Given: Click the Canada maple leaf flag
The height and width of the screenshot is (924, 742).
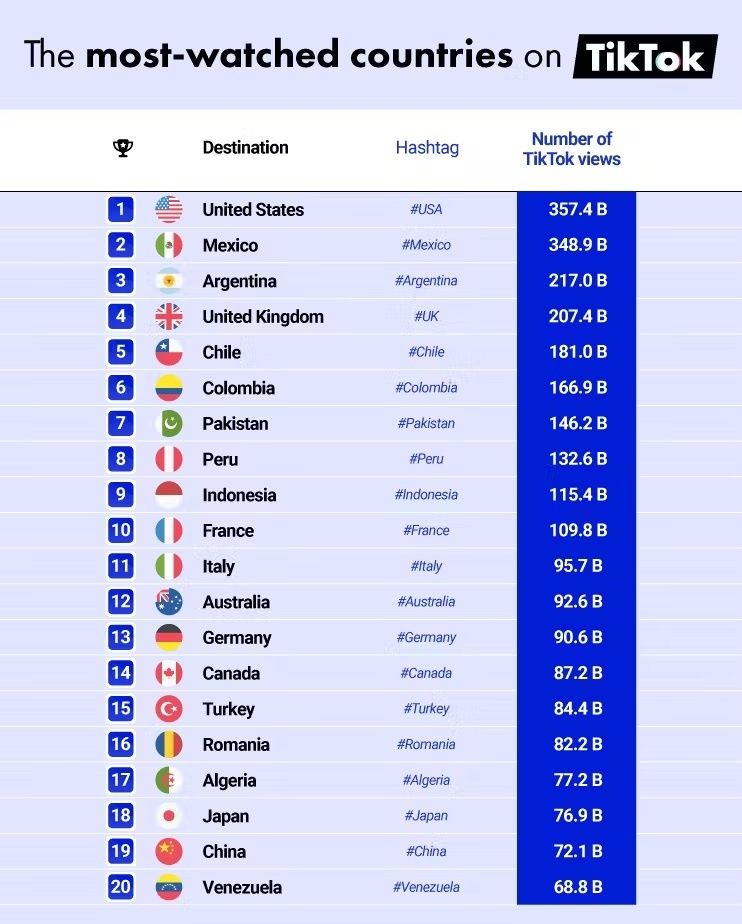Looking at the screenshot, I should point(169,673).
